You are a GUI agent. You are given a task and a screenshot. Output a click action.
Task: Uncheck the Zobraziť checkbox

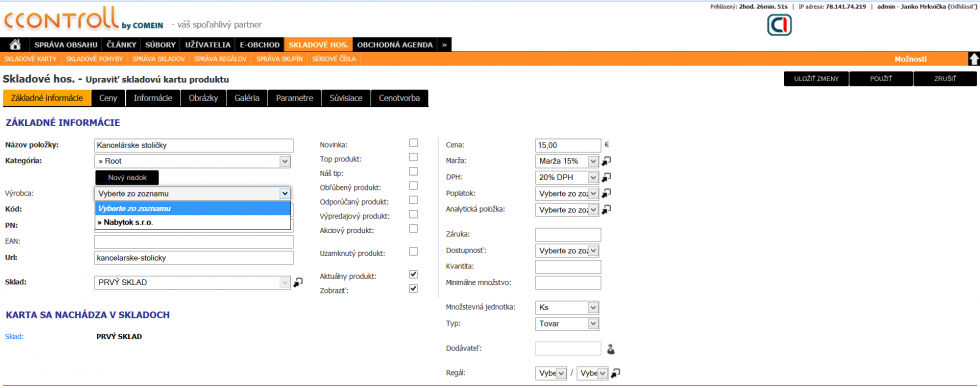pos(413,289)
